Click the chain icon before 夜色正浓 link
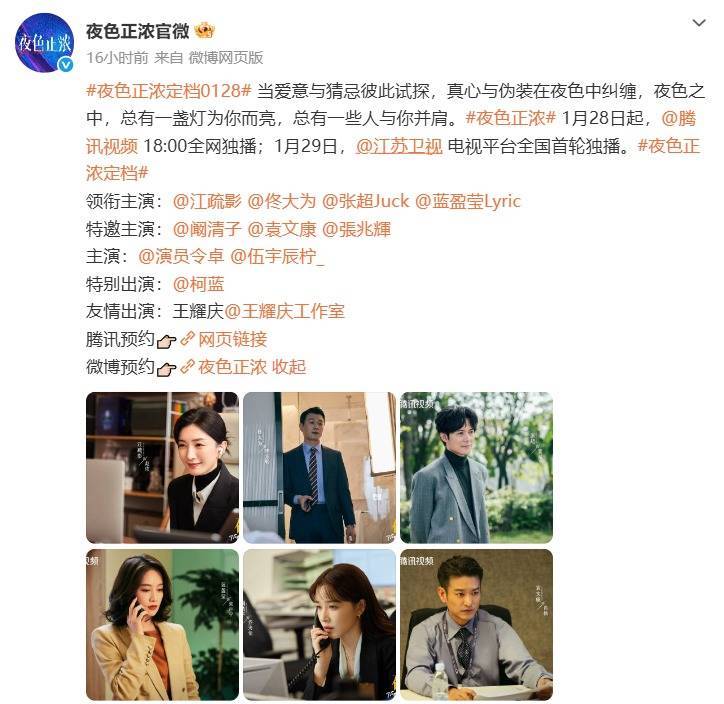724x704 pixels. [187, 367]
